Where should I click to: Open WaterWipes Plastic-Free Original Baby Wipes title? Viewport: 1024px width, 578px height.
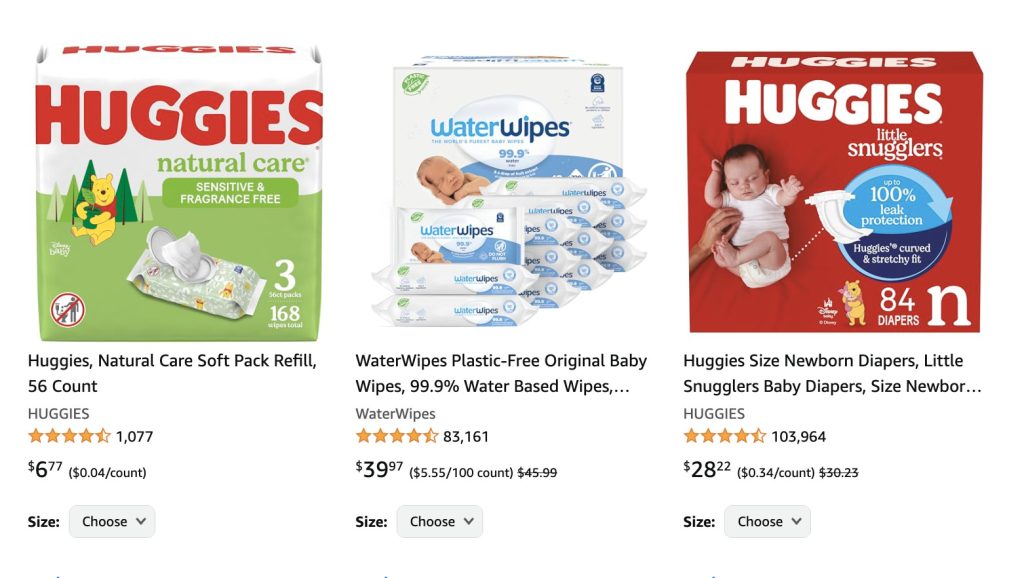coord(502,373)
